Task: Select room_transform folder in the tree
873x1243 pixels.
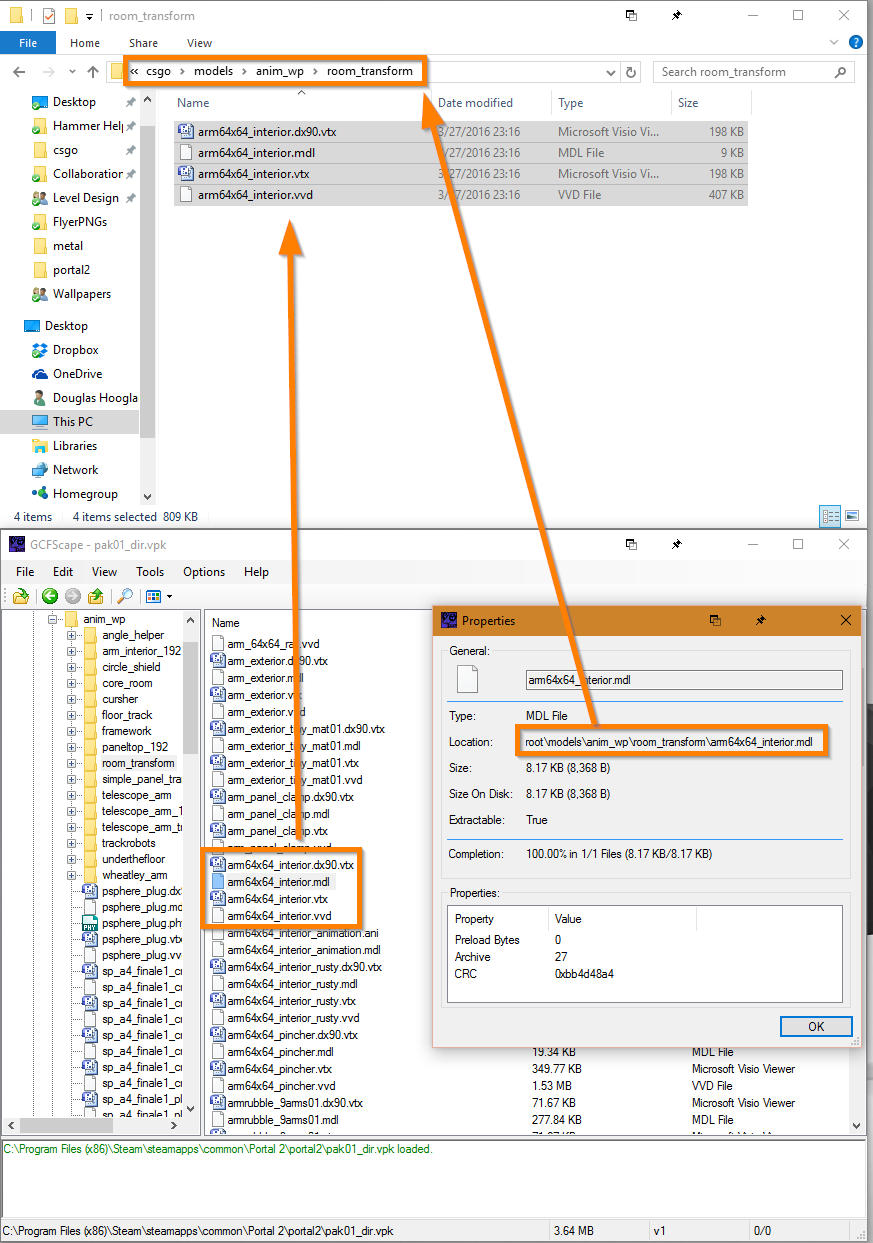Action: point(138,763)
